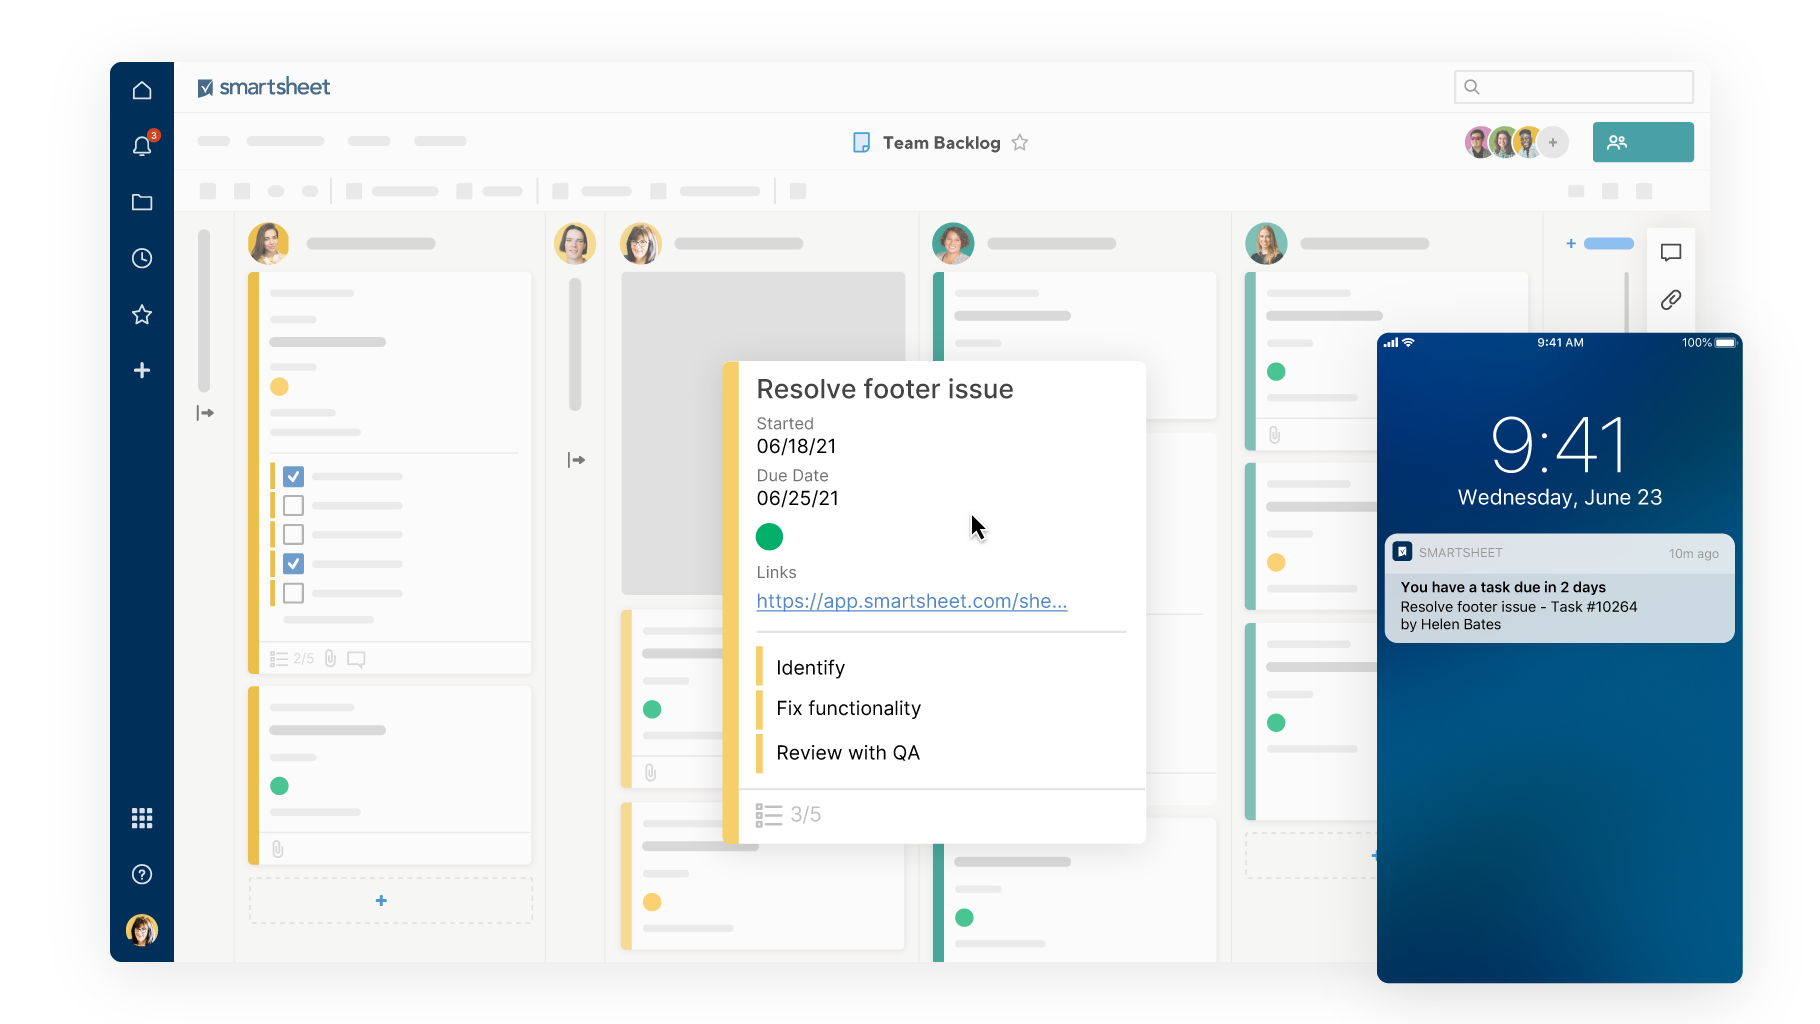Open the app launcher grid icon
1820x1024 pixels.
coord(142,818)
